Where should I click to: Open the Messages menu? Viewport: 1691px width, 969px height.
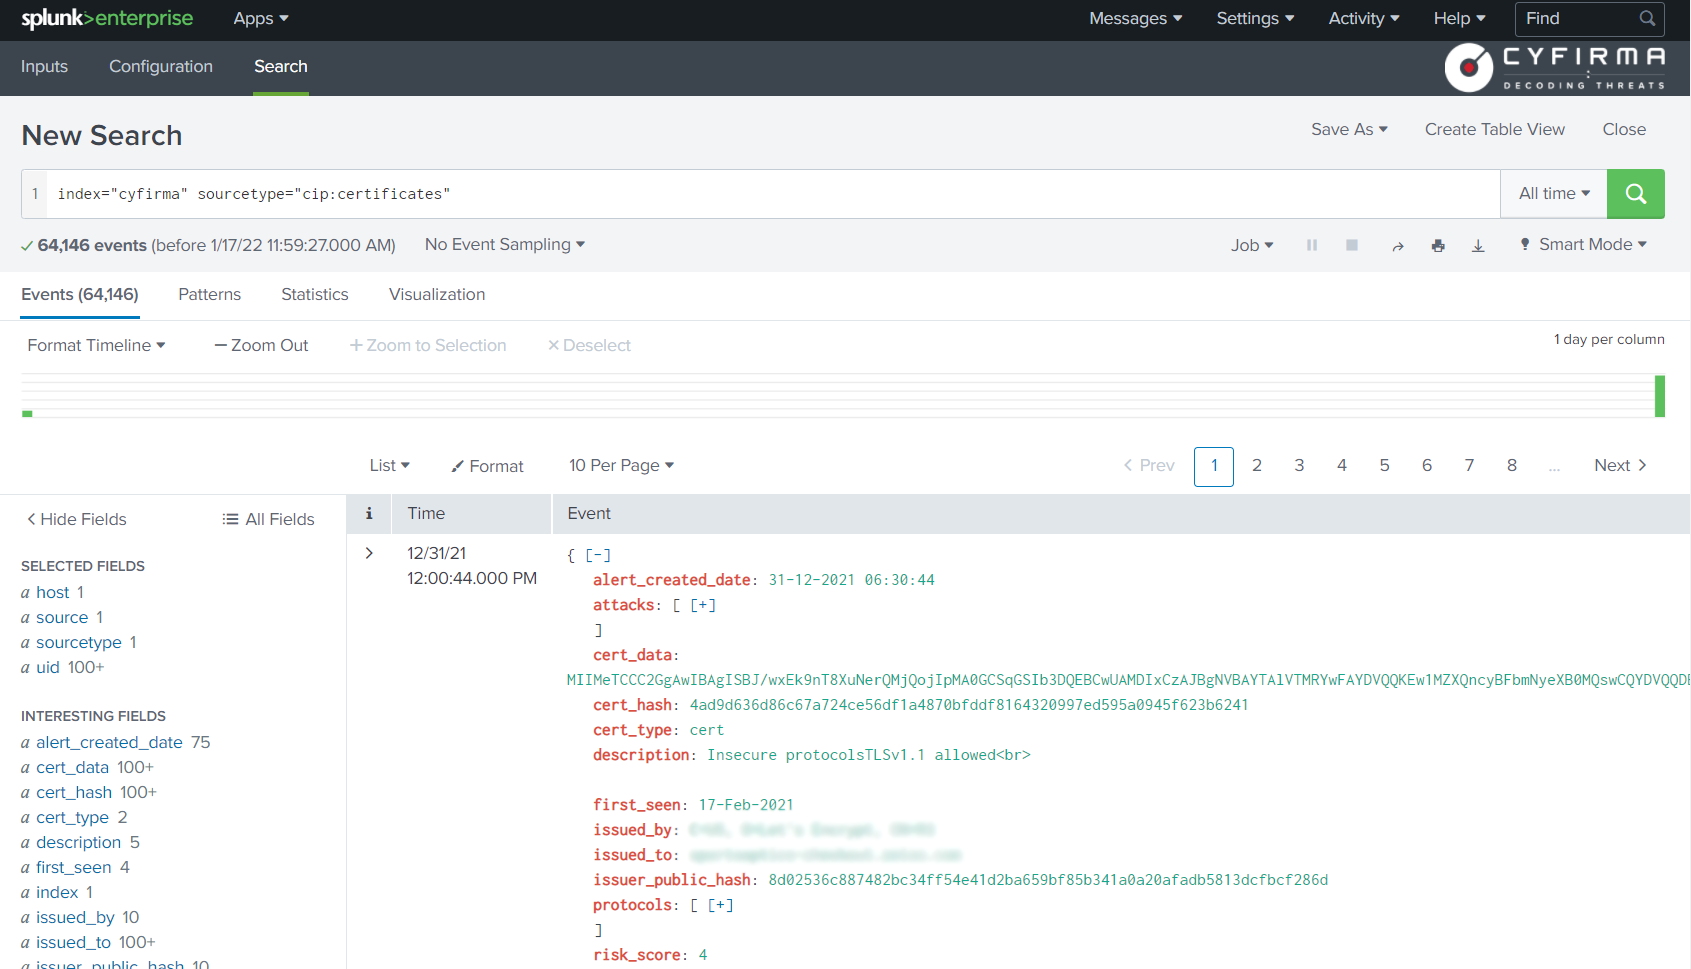coord(1136,19)
